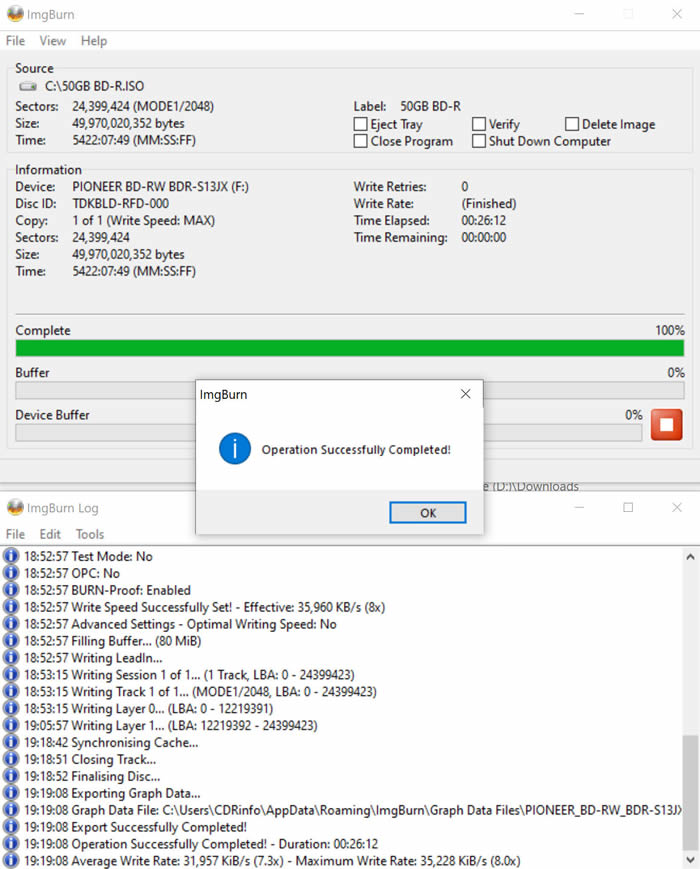Screen dimensions: 700x869
Task: Enable the Verify checkbox
Action: point(479,124)
